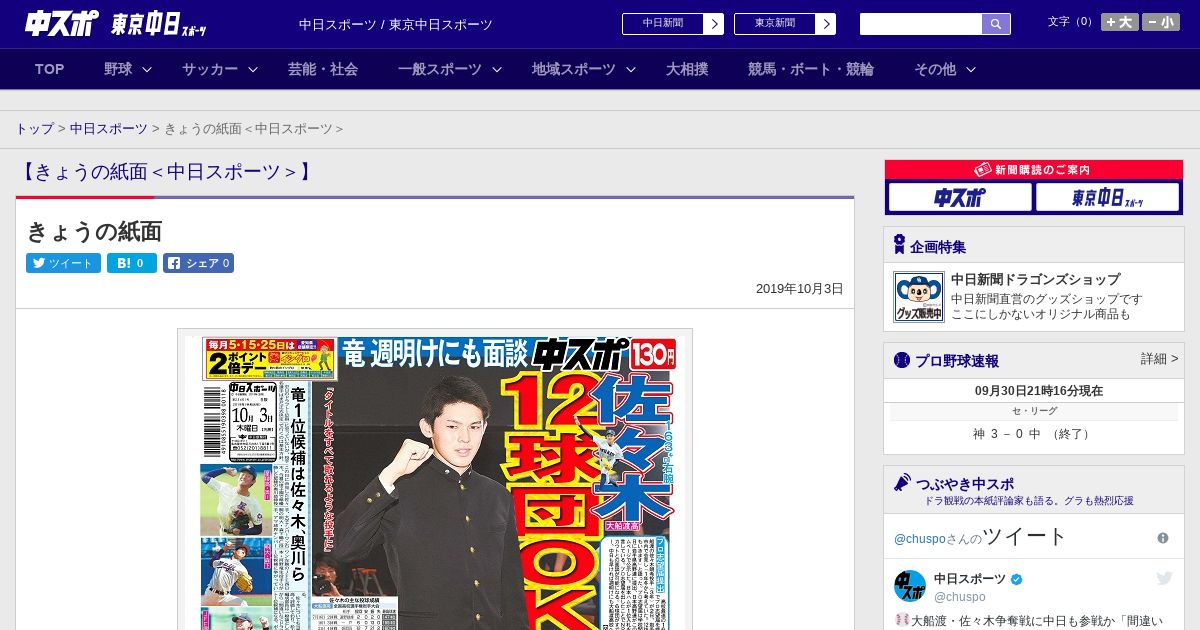This screenshot has height=630, width=1200.
Task: Open @chuspo tweets link
Action: [x=920, y=539]
